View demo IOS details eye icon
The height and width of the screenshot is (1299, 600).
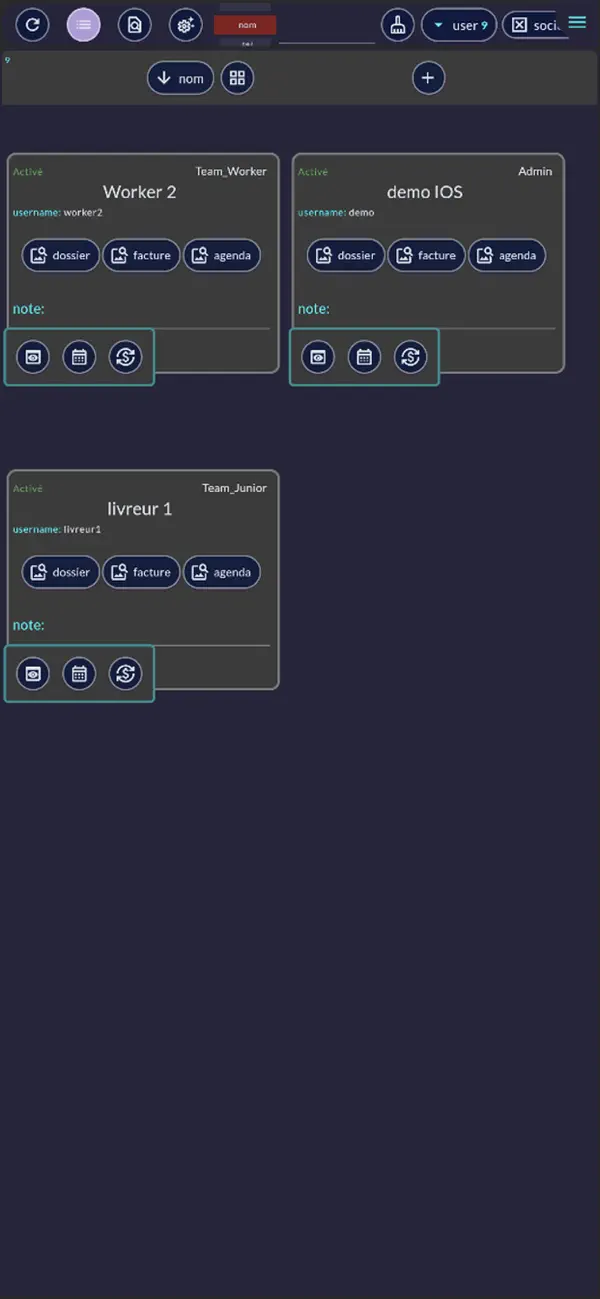[318, 356]
